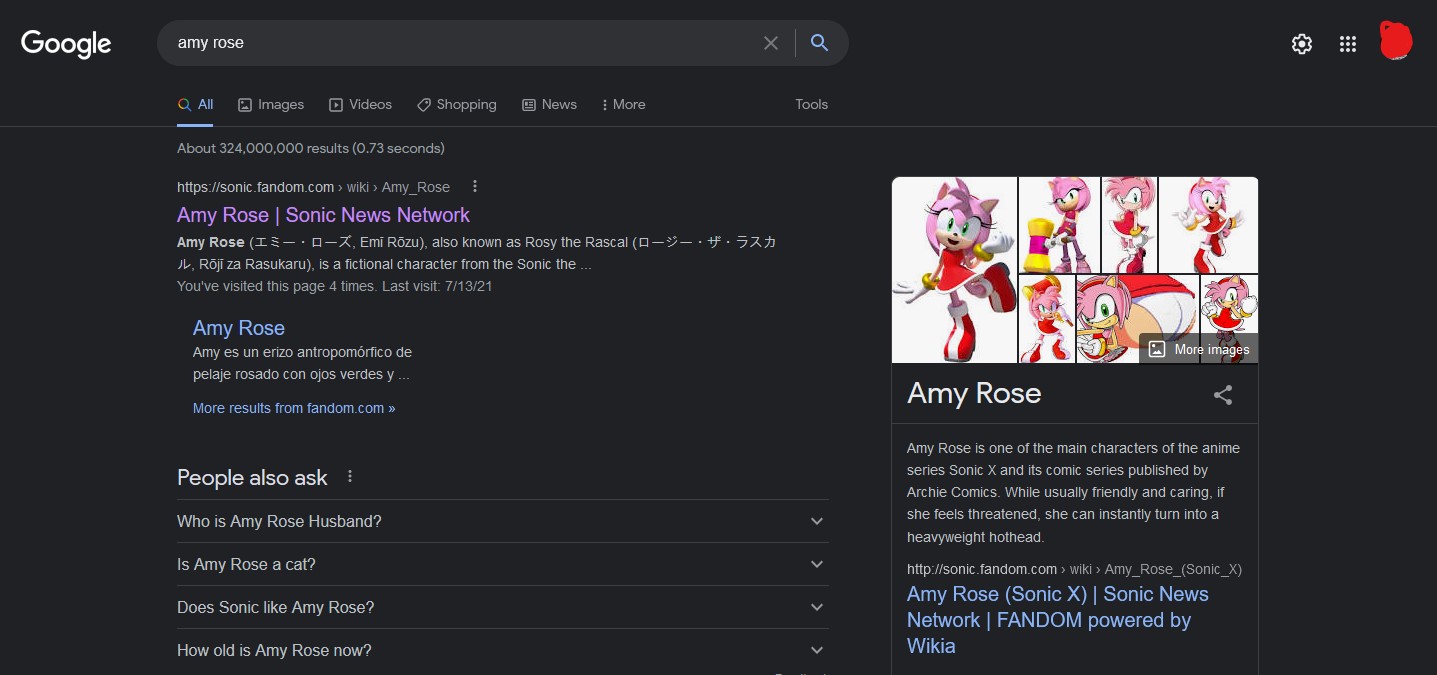The height and width of the screenshot is (675, 1437).
Task: Switch to the Images tab
Action: [271, 104]
